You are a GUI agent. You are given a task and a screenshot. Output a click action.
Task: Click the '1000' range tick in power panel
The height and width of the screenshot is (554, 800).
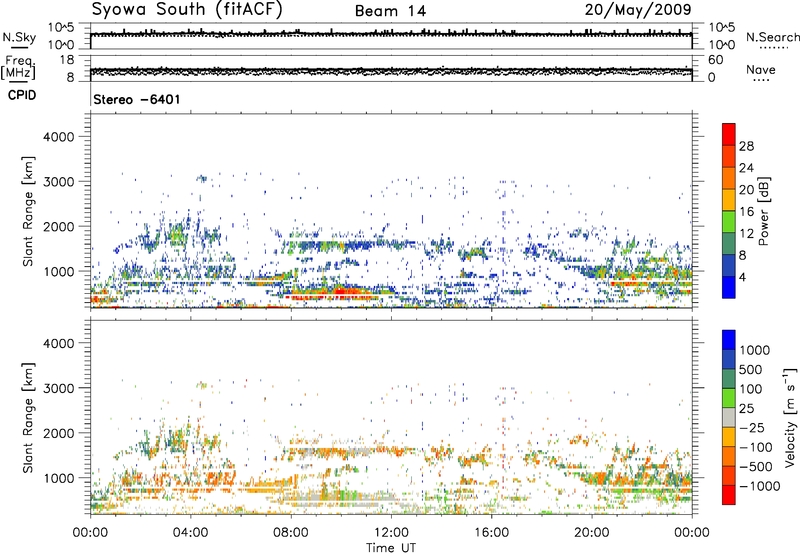pos(58,272)
